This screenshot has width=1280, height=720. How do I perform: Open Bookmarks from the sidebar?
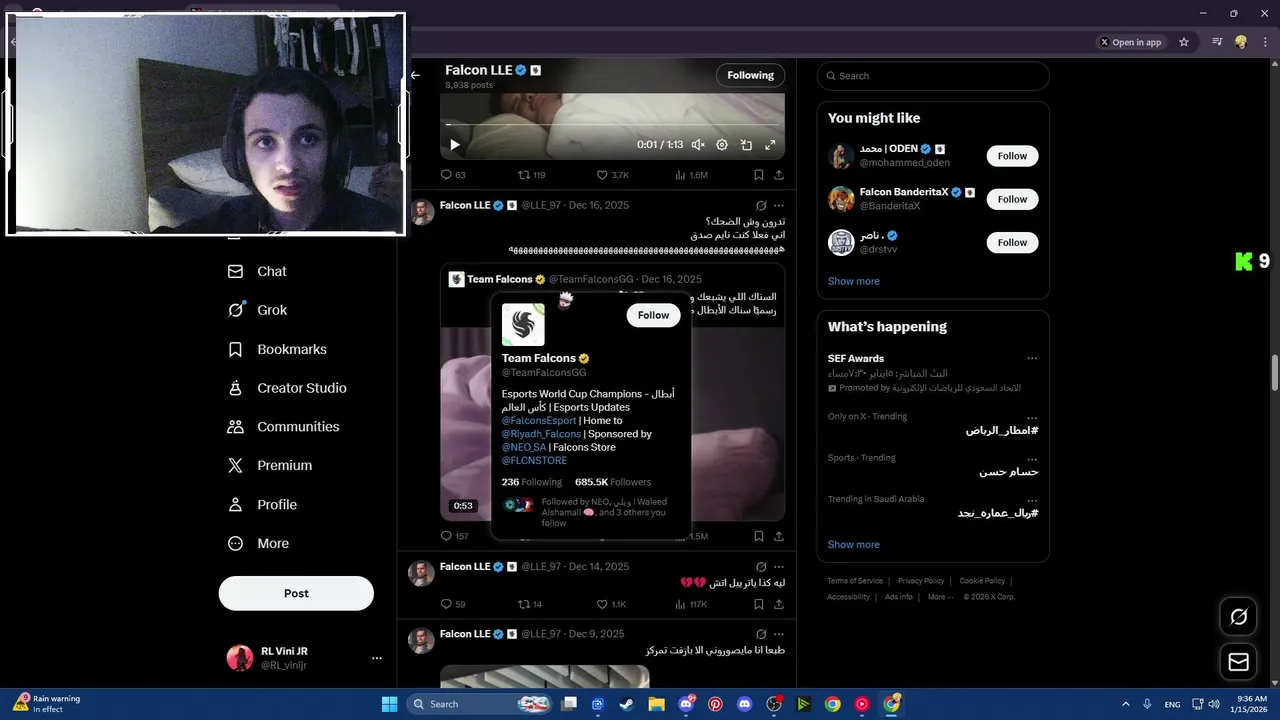[x=278, y=349]
